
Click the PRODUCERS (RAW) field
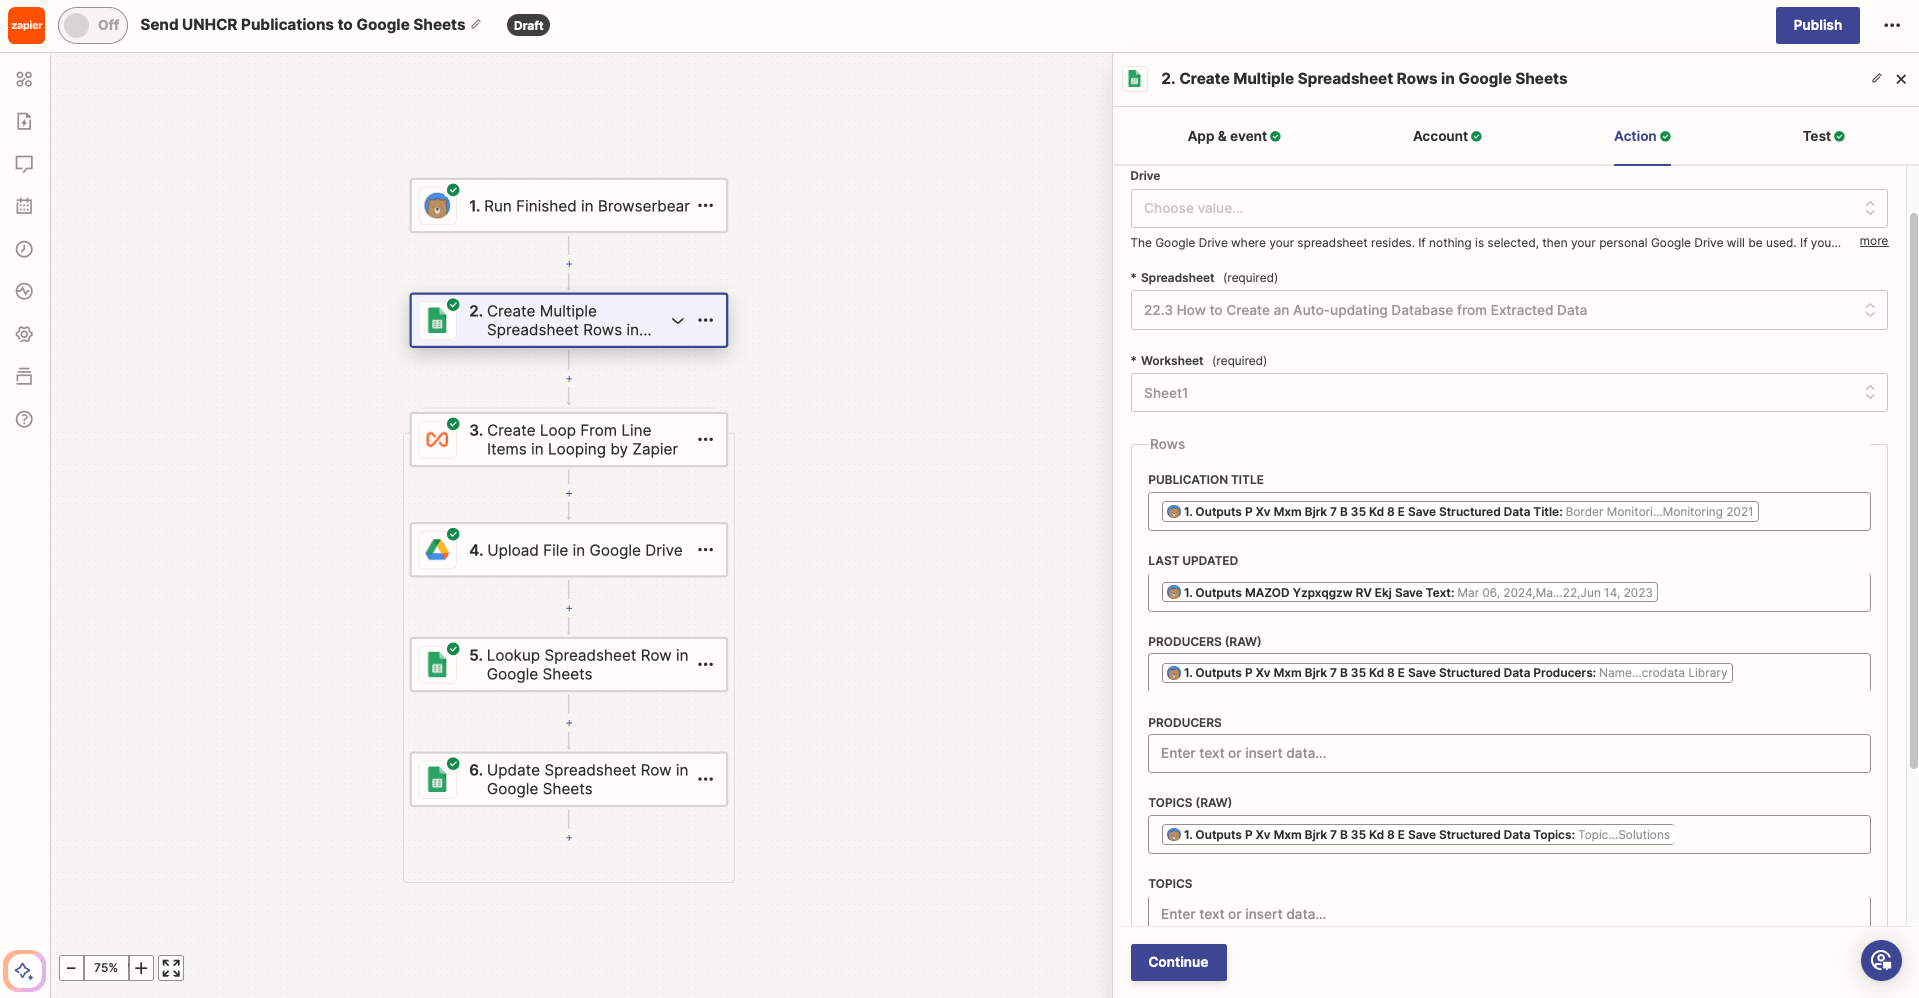[1509, 673]
